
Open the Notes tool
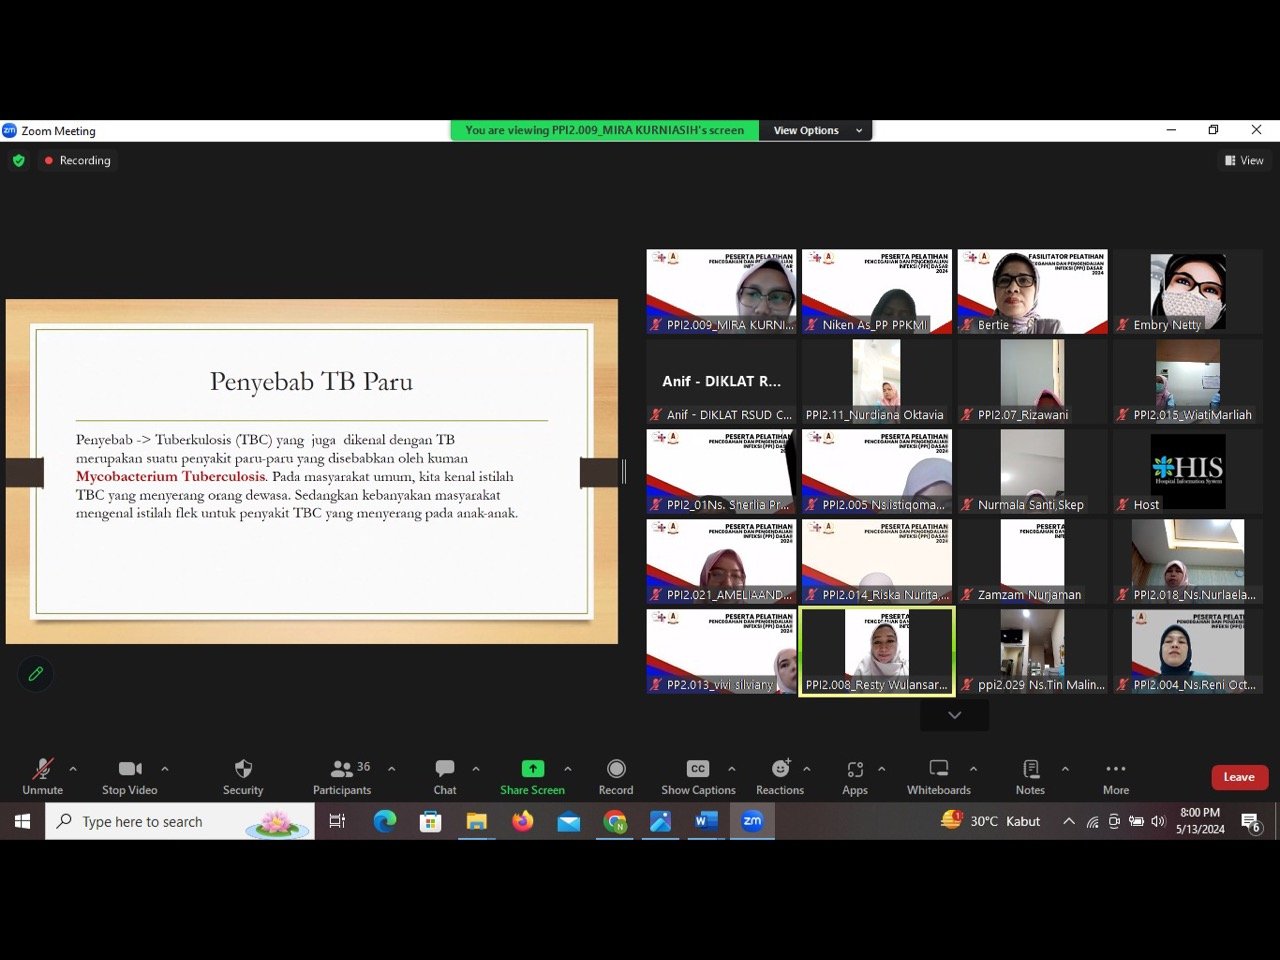(1030, 769)
